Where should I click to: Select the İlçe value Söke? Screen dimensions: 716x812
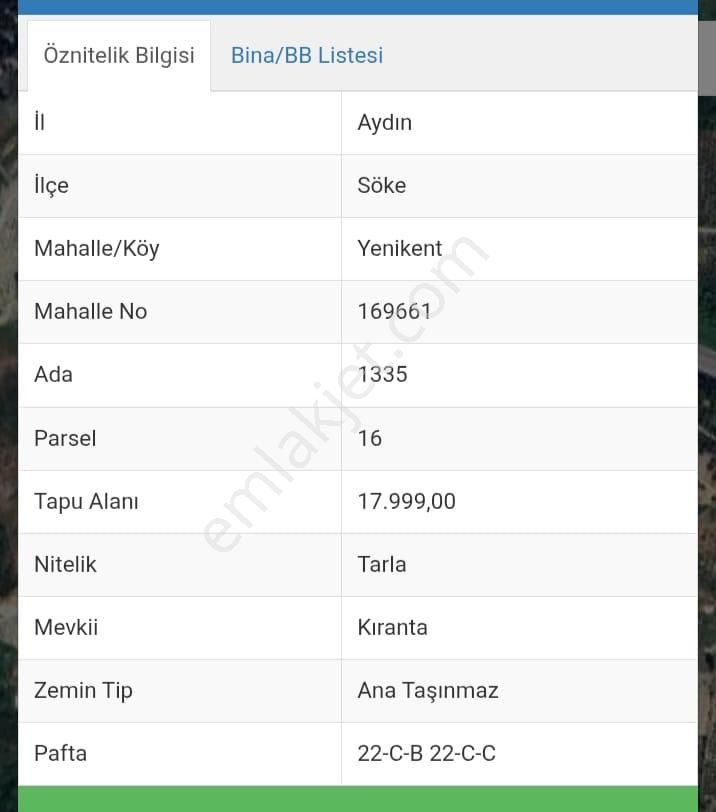coord(381,185)
